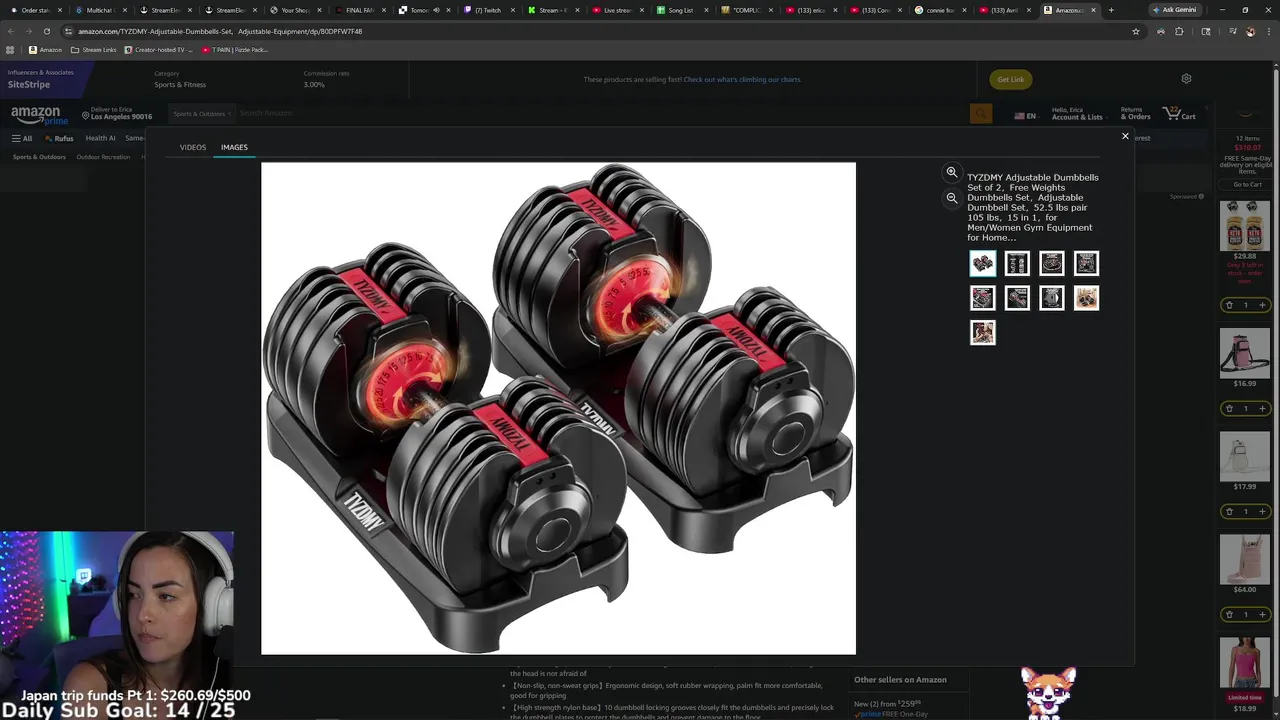This screenshot has width=1280, height=720.
Task: Go back with browser back arrow
Action: tap(11, 31)
